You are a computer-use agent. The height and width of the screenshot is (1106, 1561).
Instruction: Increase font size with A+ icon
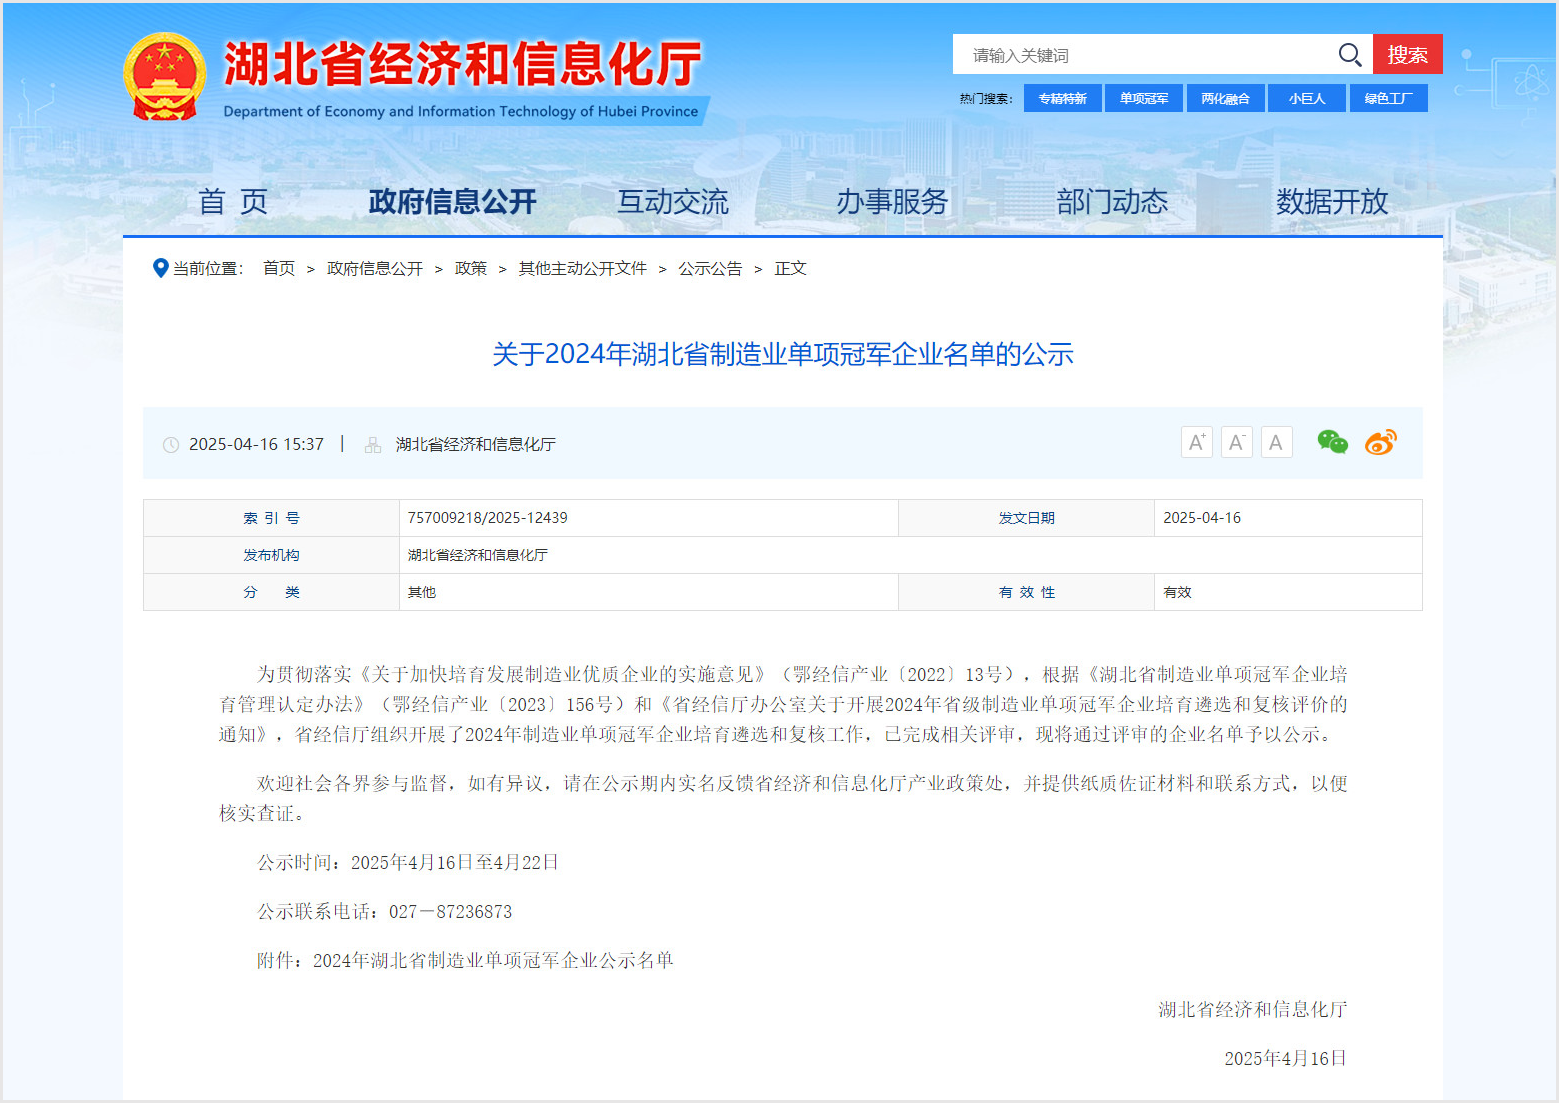click(x=1196, y=442)
